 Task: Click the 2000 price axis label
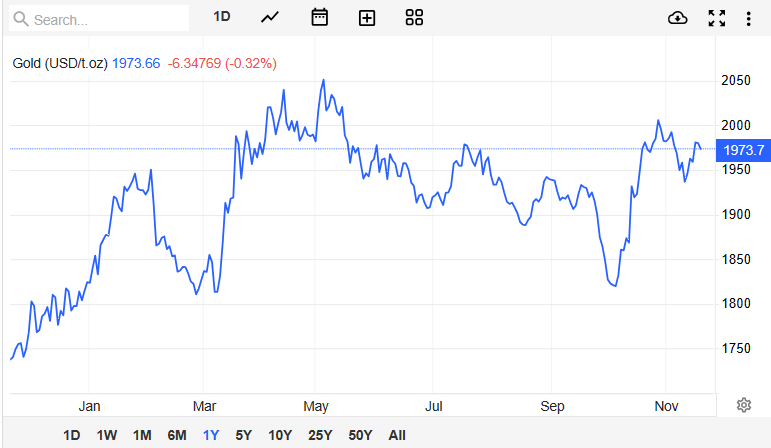tap(736, 125)
